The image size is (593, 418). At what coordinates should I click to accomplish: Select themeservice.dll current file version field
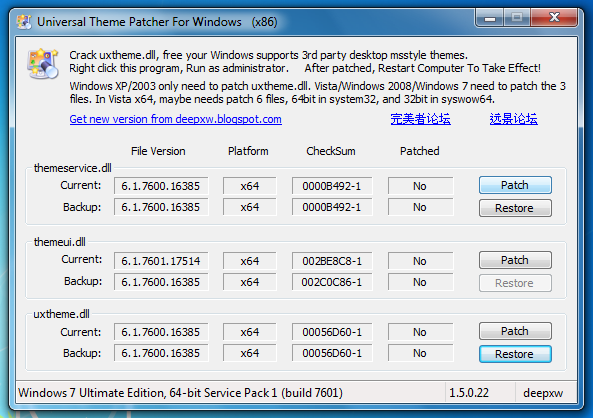[161, 186]
